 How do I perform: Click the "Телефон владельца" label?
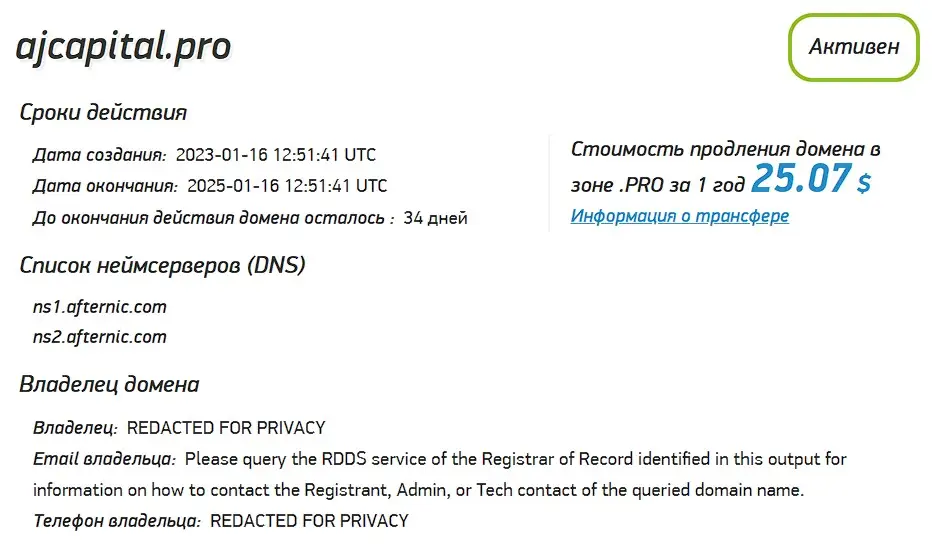point(117,521)
